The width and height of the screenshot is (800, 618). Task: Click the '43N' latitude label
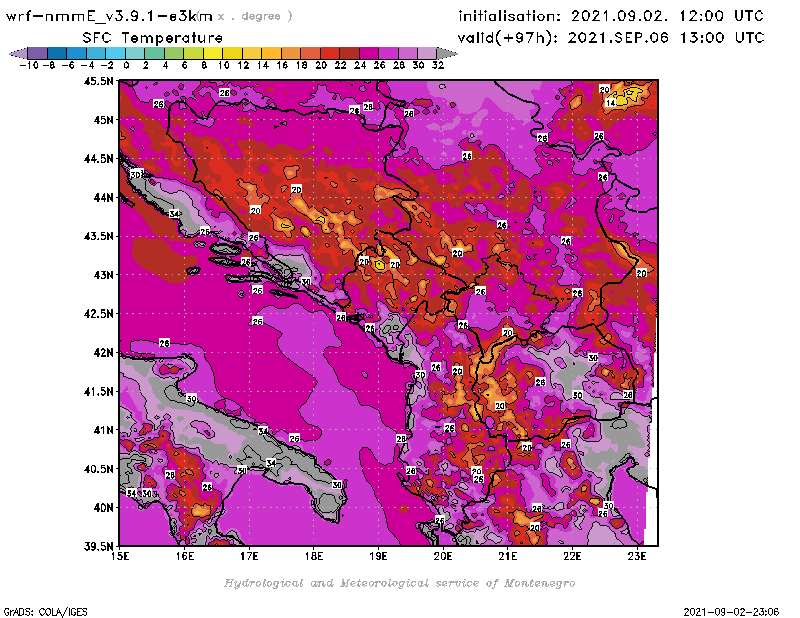click(x=103, y=275)
